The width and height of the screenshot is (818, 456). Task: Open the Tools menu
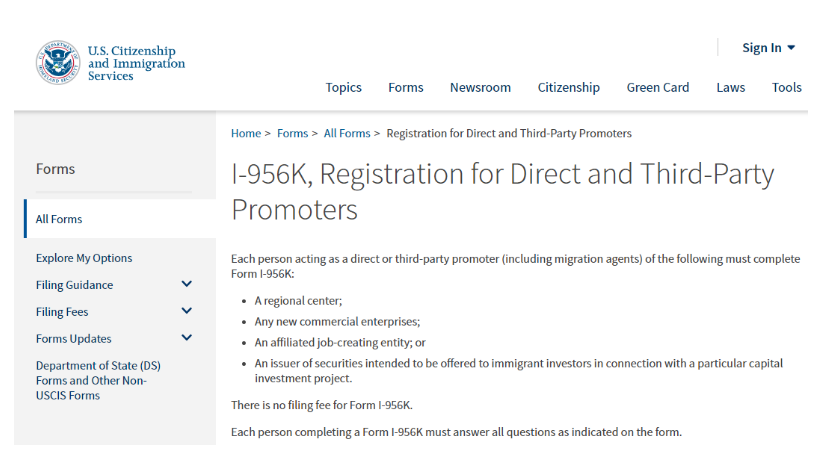(x=786, y=88)
